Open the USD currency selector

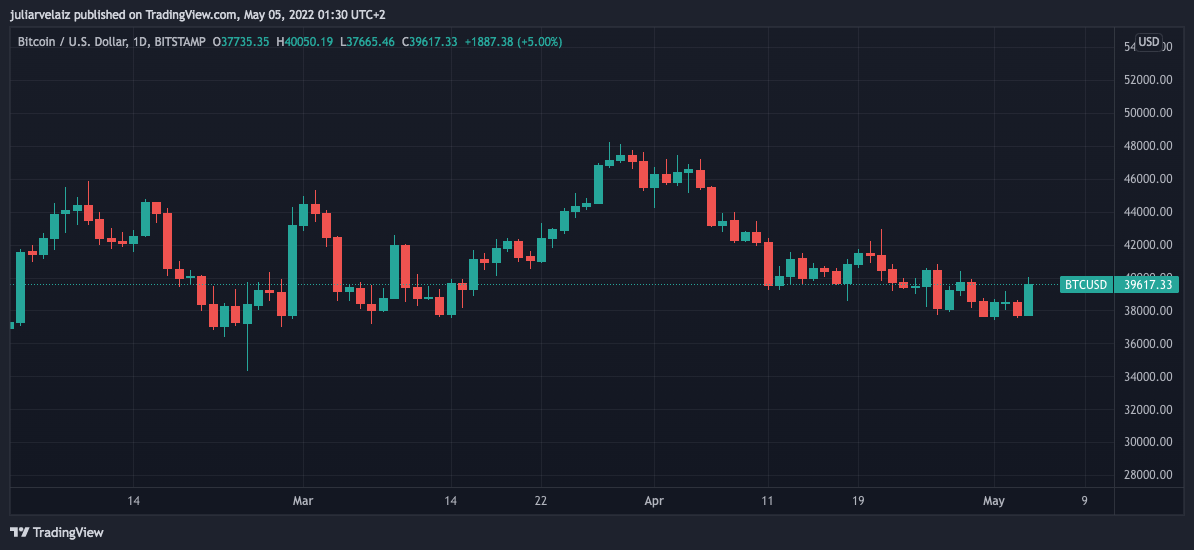click(x=1149, y=42)
